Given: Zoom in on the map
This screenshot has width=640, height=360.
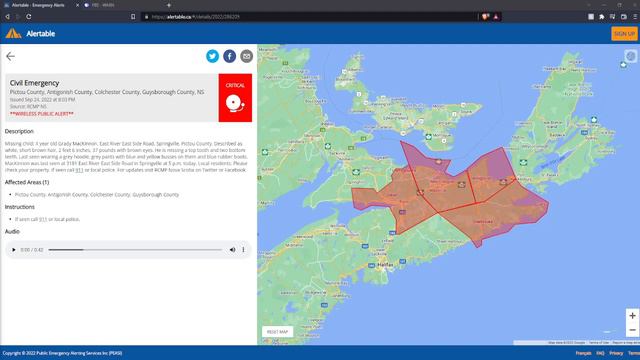Looking at the screenshot, I should tap(632, 316).
